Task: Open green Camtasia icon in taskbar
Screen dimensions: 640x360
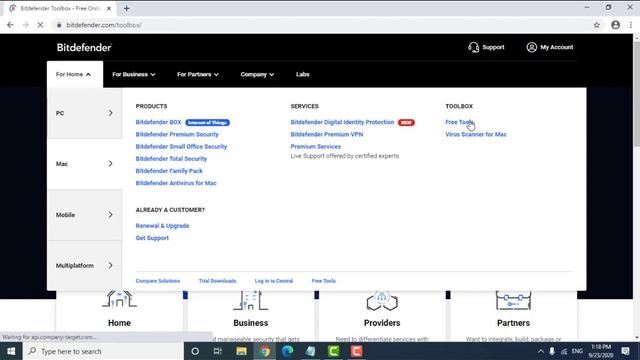Action: (333, 351)
